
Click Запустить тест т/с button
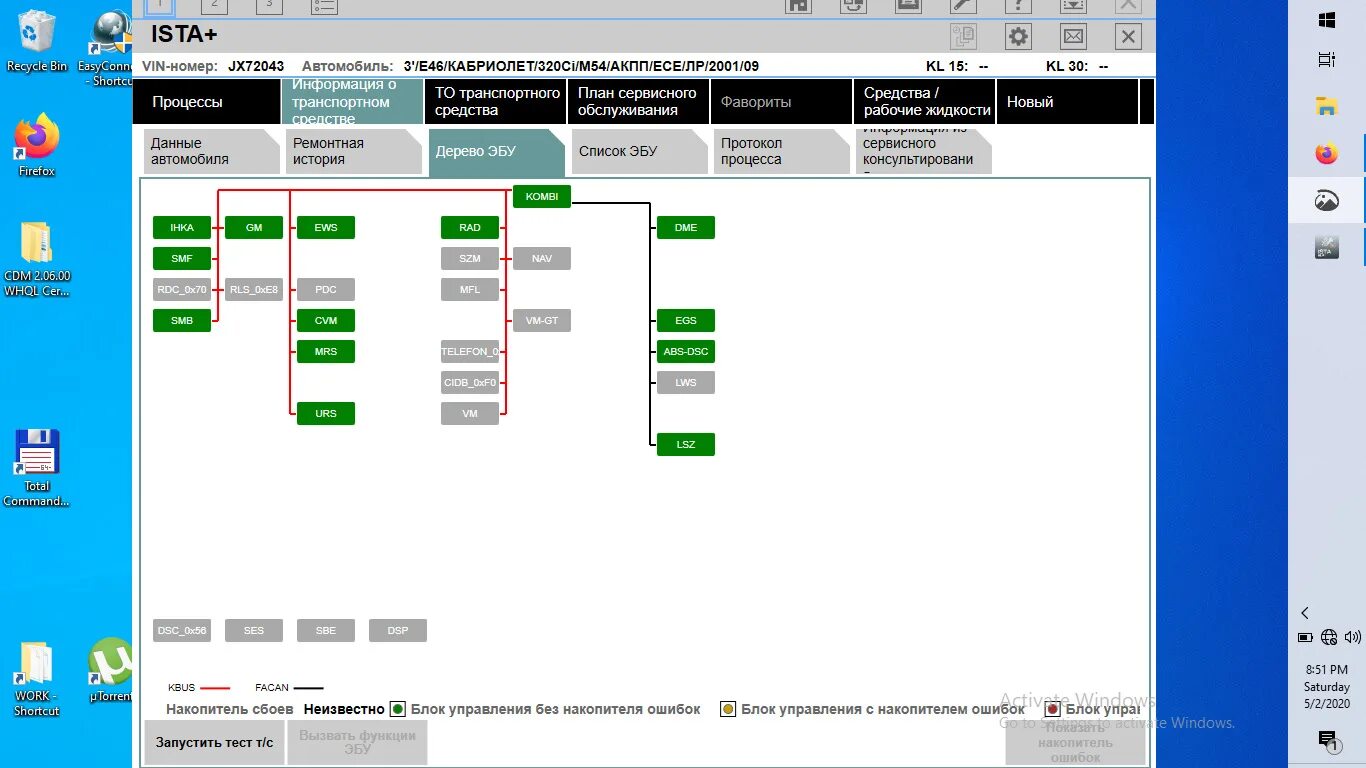coord(214,743)
